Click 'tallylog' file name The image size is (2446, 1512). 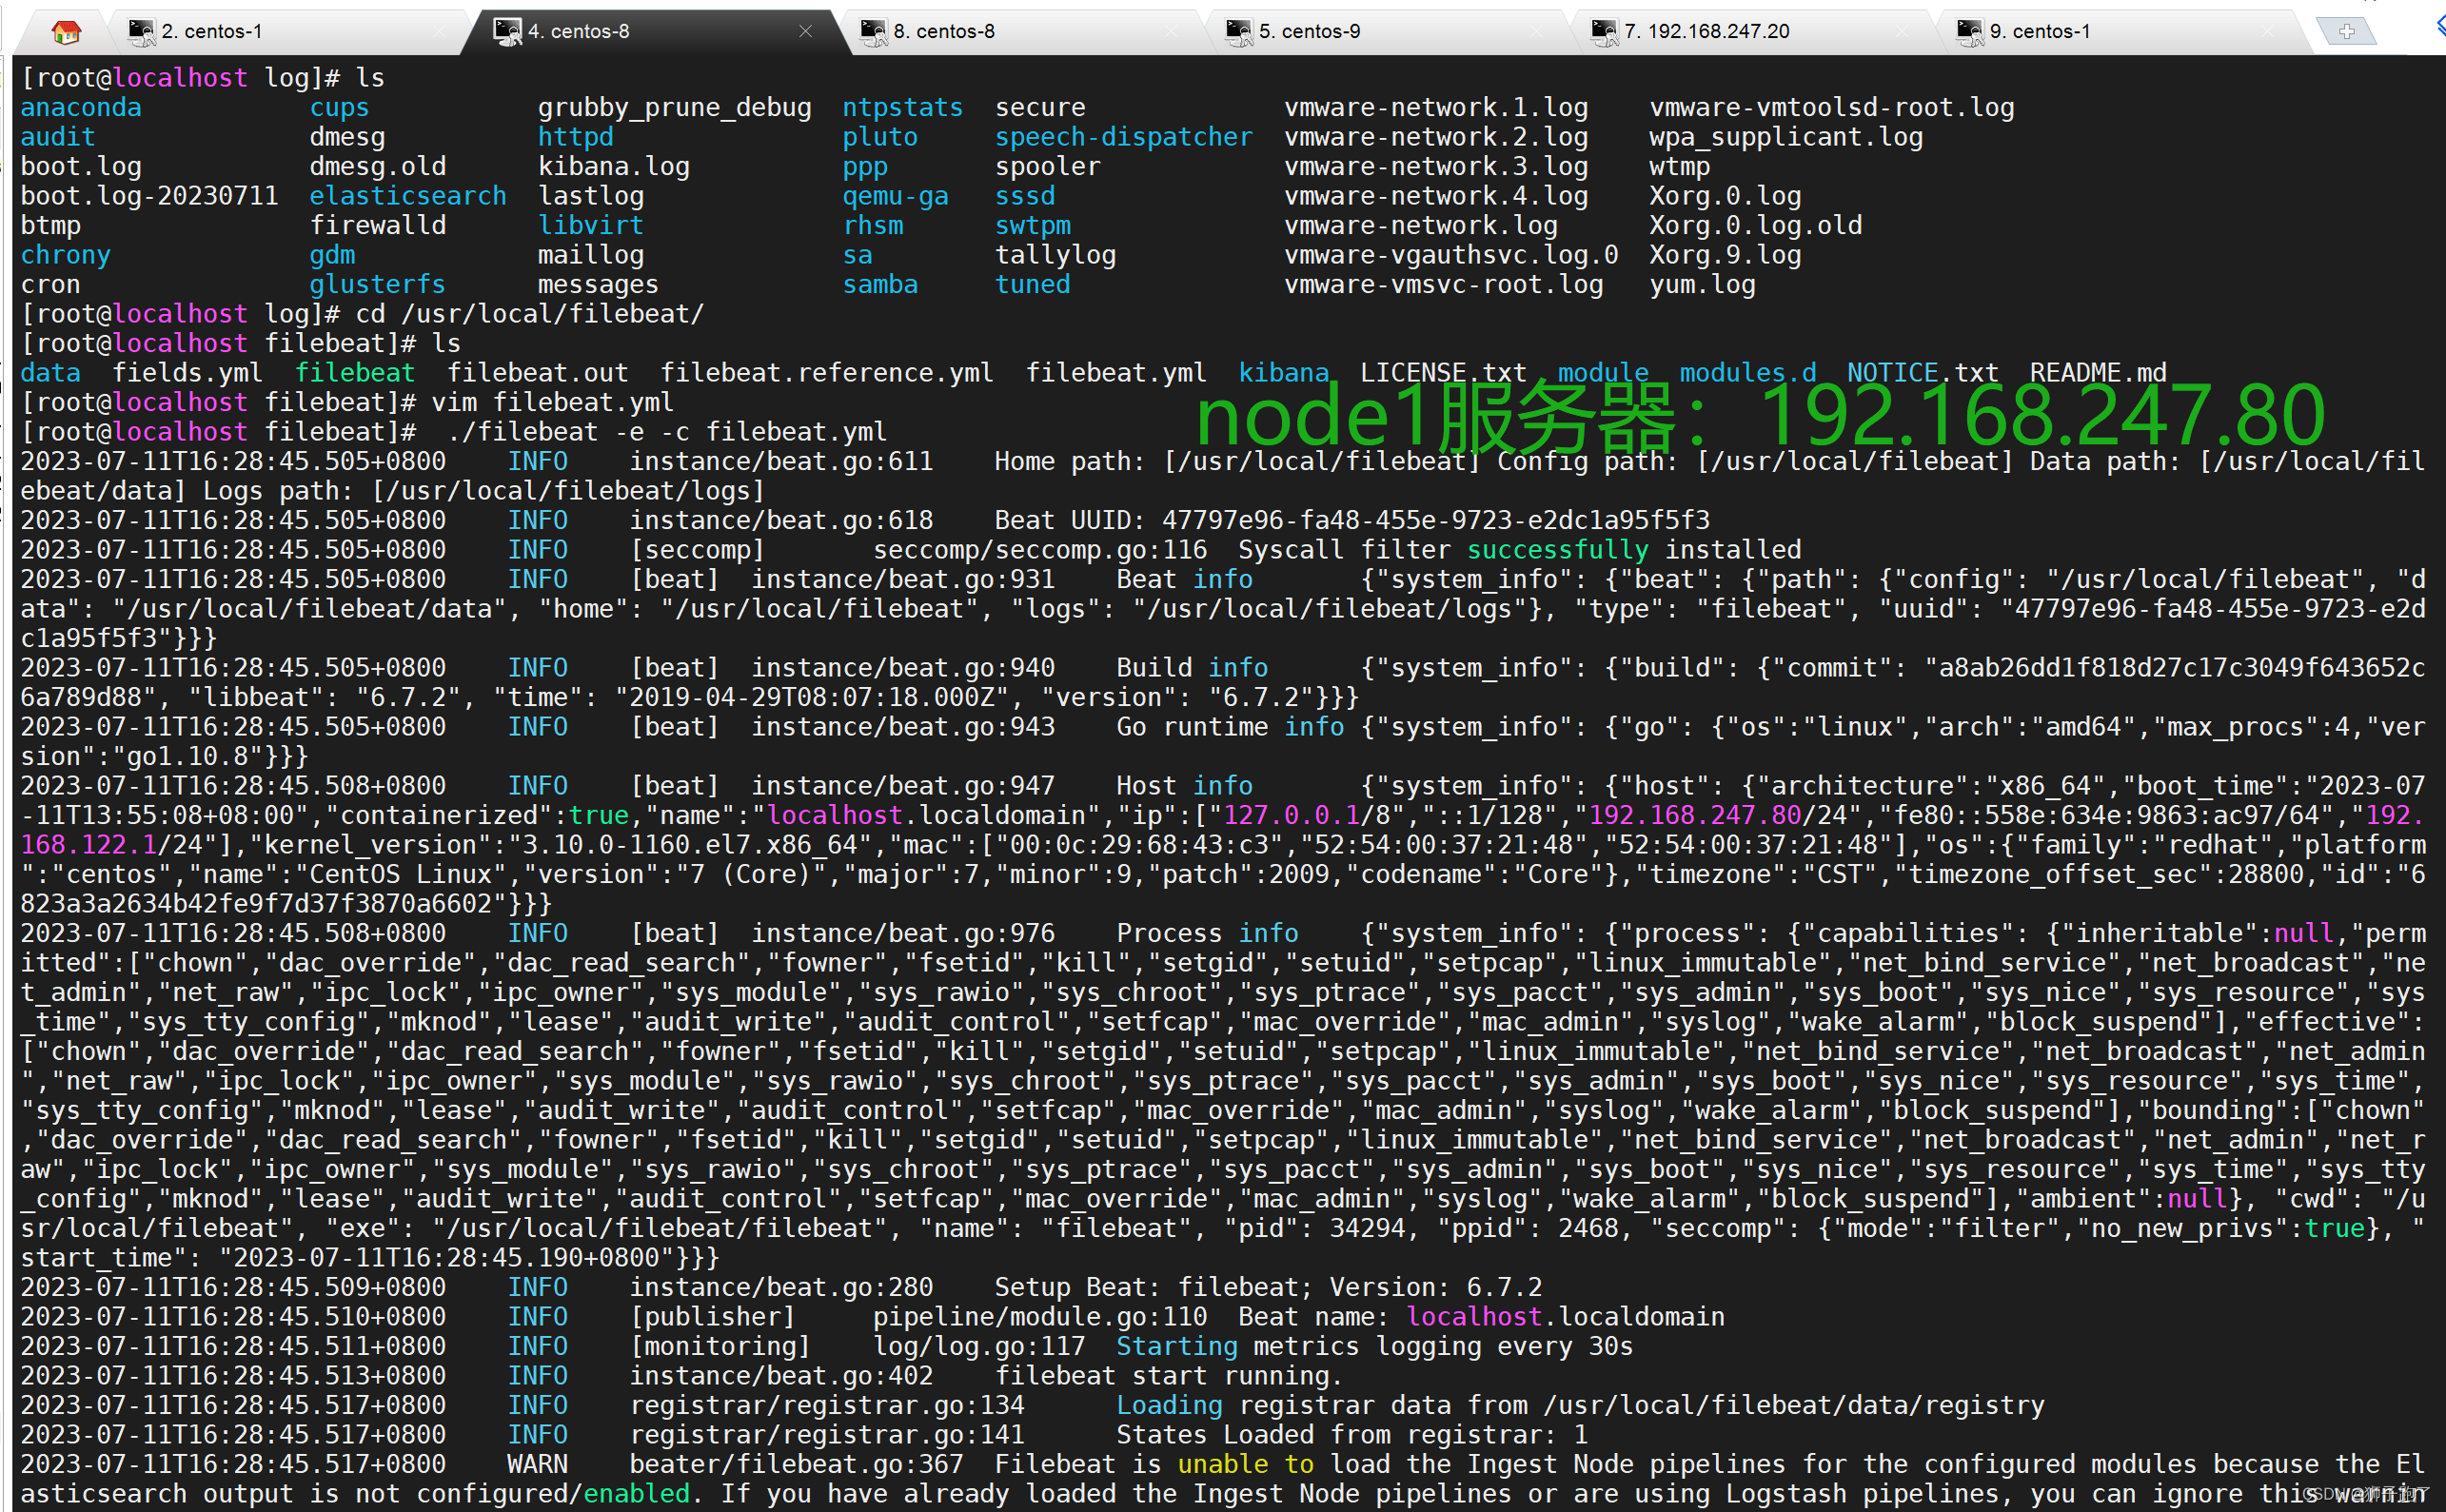tap(1056, 255)
